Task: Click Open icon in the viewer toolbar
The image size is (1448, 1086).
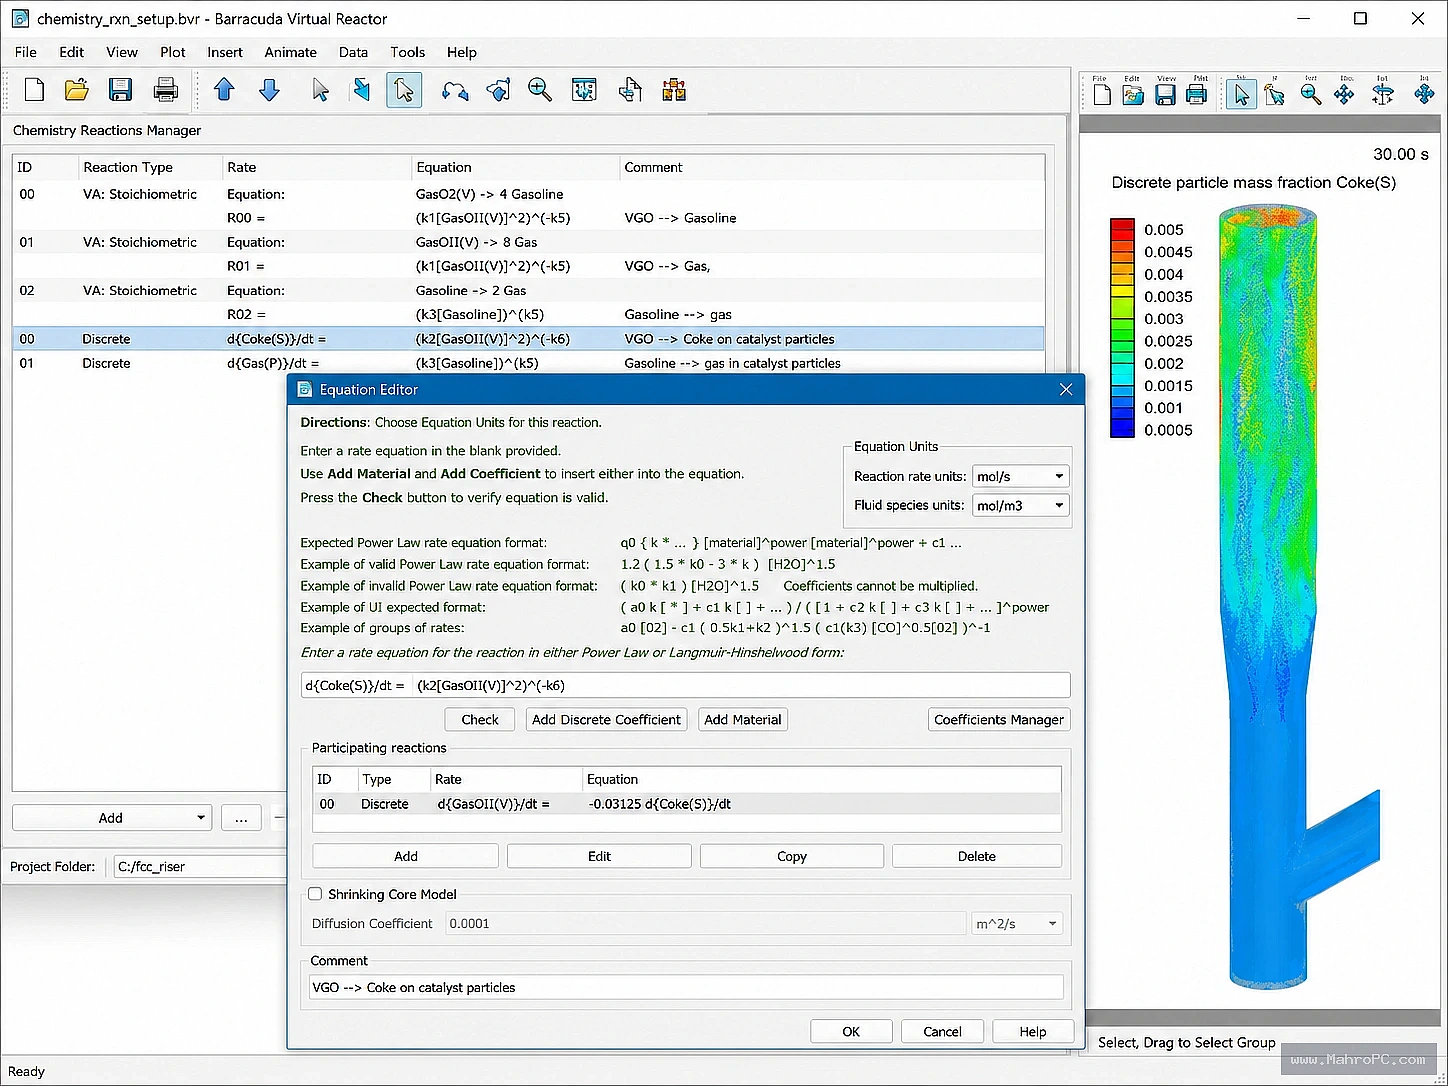Action: (x=1133, y=94)
